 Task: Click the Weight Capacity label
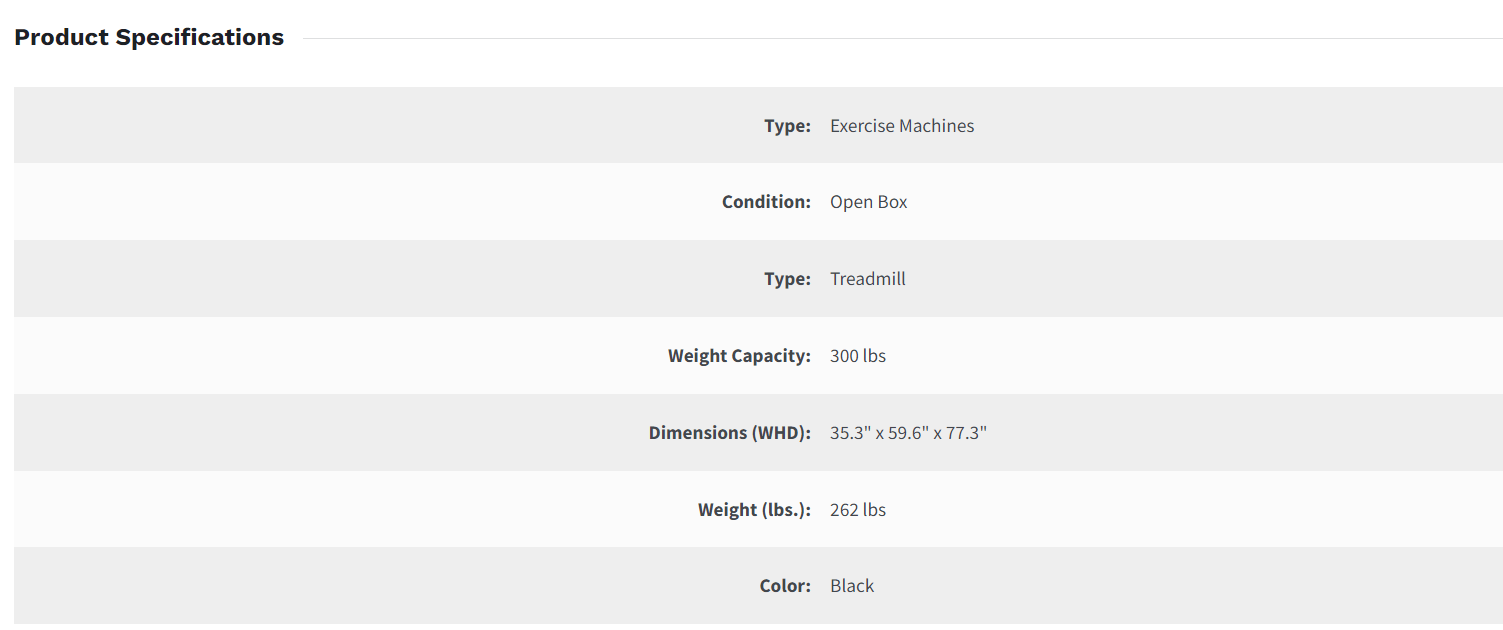(739, 356)
